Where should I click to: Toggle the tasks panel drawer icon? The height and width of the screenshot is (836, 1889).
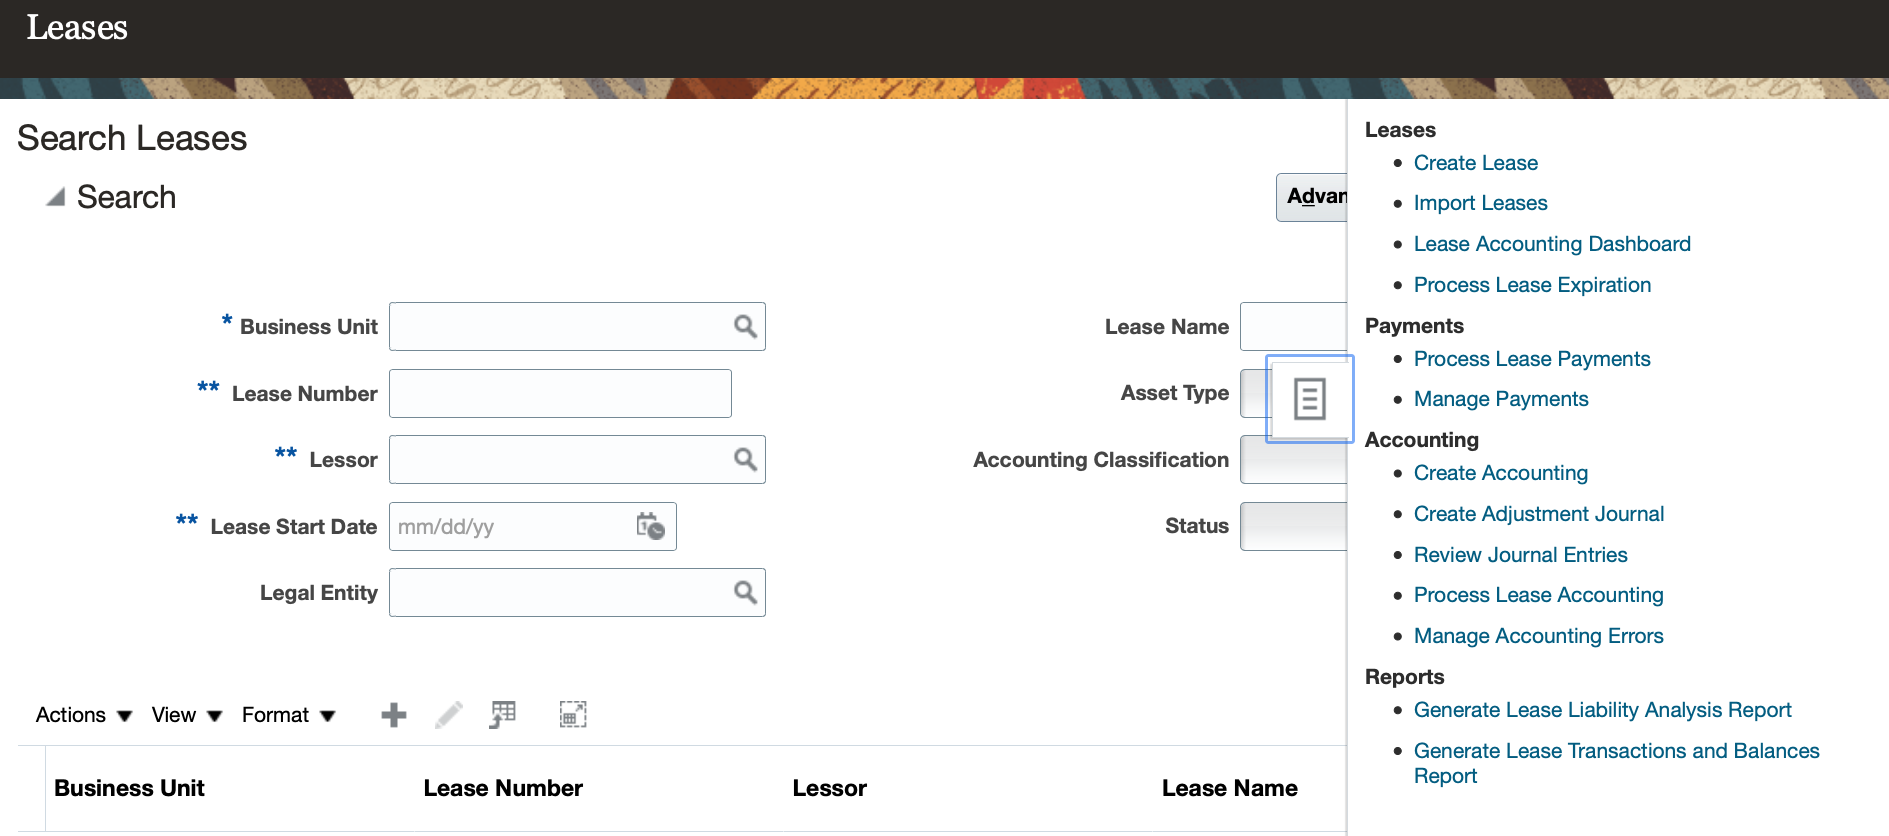tap(1309, 399)
